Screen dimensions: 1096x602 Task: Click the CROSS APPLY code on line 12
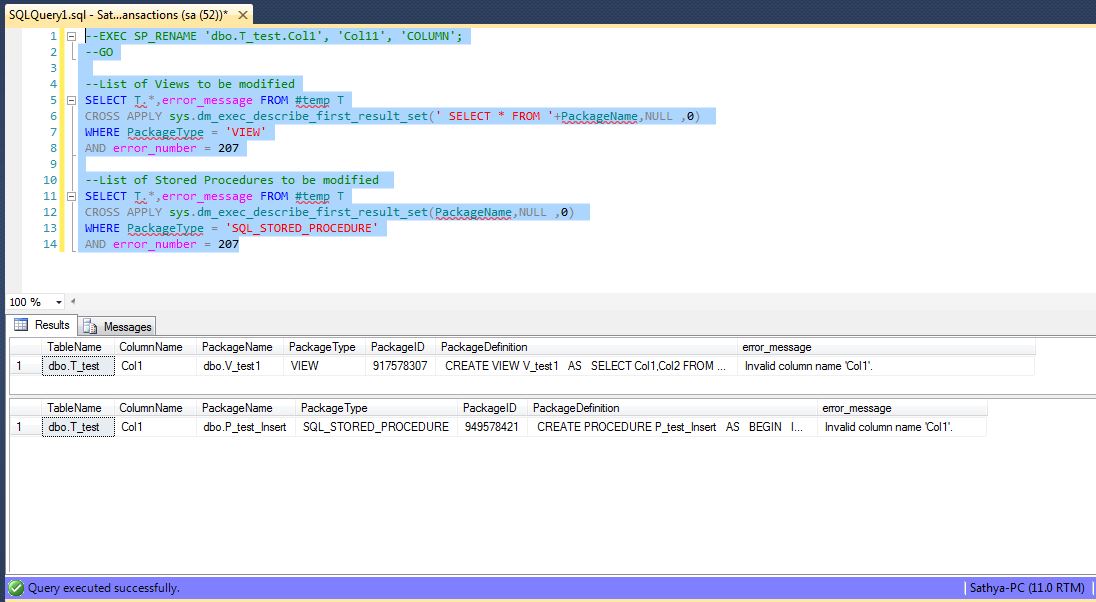[329, 213]
